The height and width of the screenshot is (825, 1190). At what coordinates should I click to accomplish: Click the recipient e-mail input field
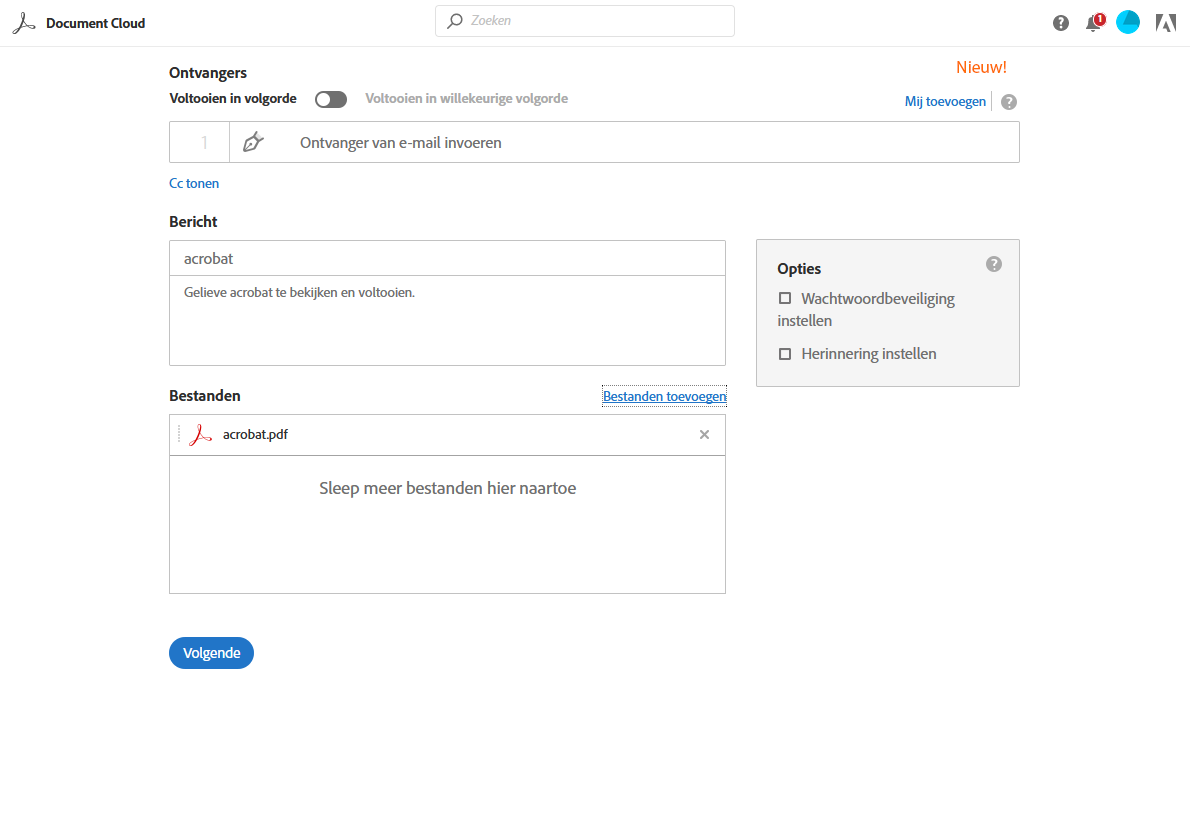tap(650, 143)
